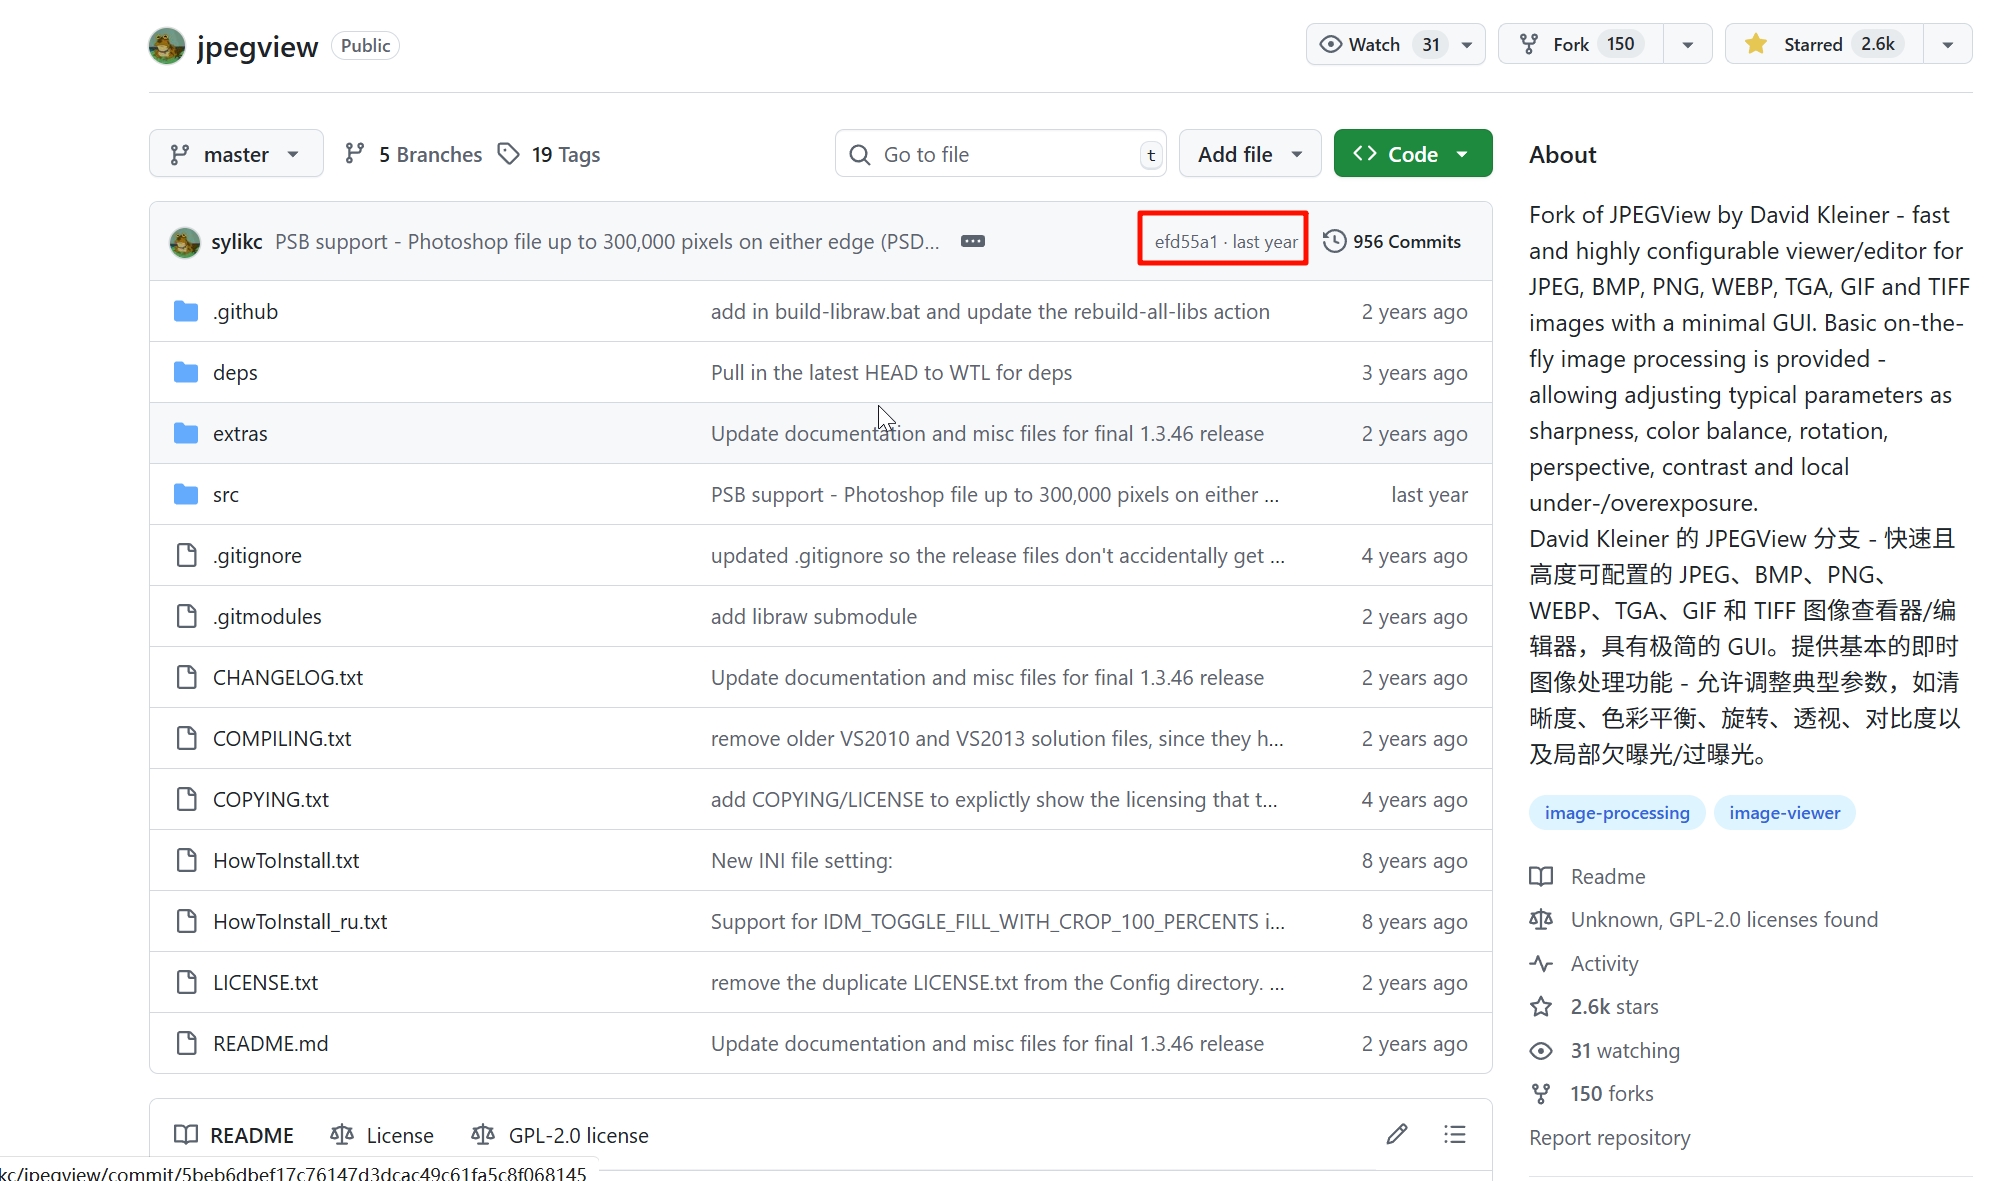Click the sylikc avatar in commit row
Viewport: 2011px width, 1181px height.
pos(185,242)
